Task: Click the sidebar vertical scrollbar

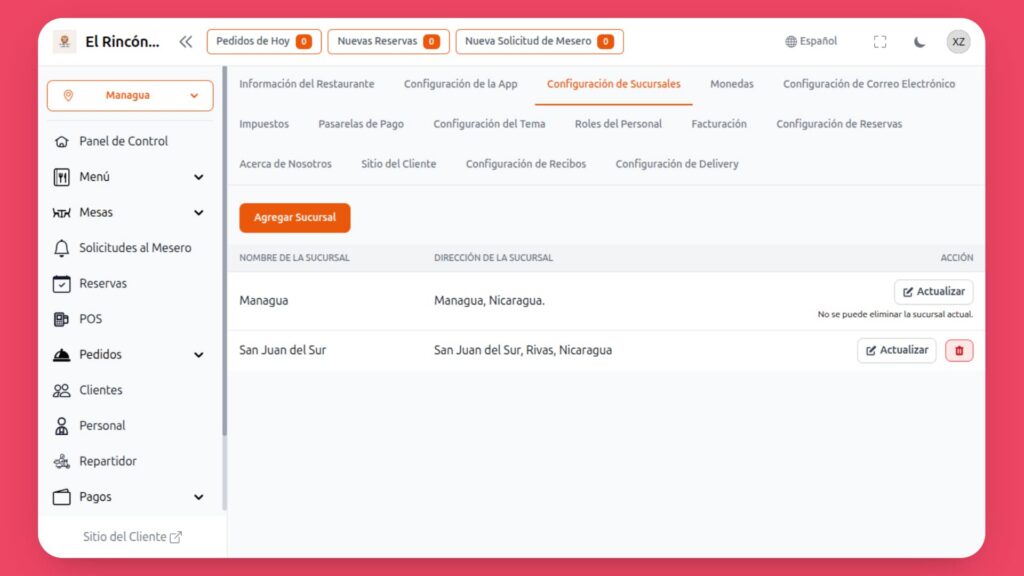Action: point(225,251)
